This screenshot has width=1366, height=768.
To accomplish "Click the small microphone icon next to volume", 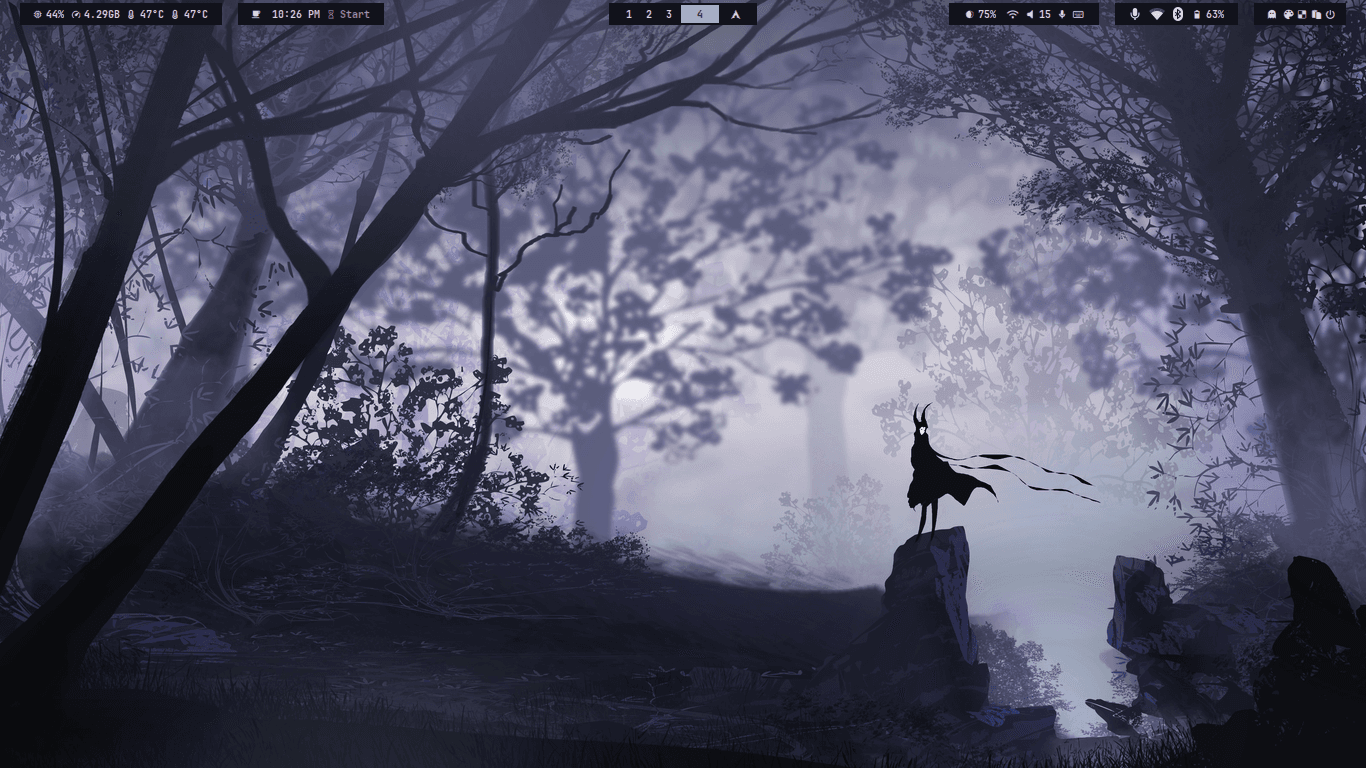I will pos(1062,14).
